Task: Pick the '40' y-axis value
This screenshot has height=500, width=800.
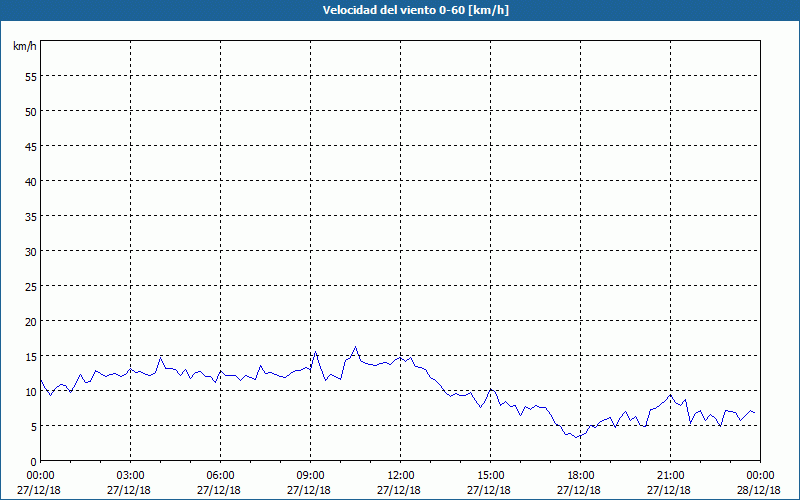Action: click(31, 181)
